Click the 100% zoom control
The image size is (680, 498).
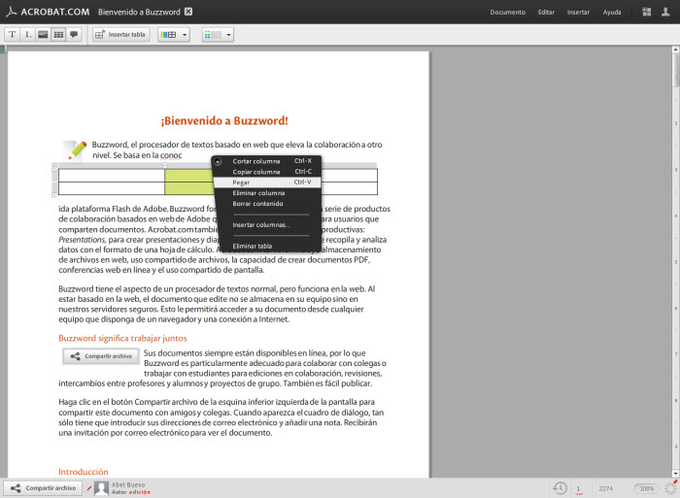point(646,488)
